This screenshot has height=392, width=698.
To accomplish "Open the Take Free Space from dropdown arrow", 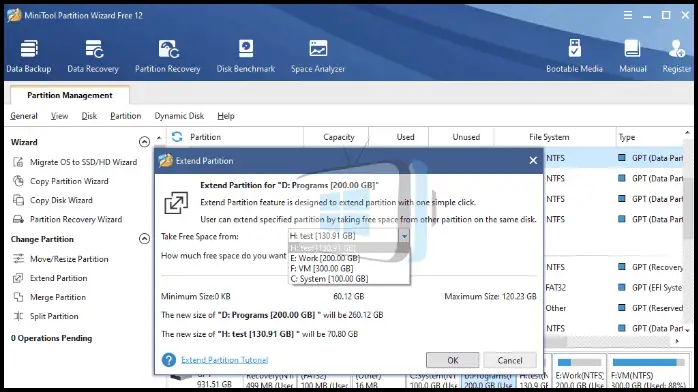I will [404, 236].
